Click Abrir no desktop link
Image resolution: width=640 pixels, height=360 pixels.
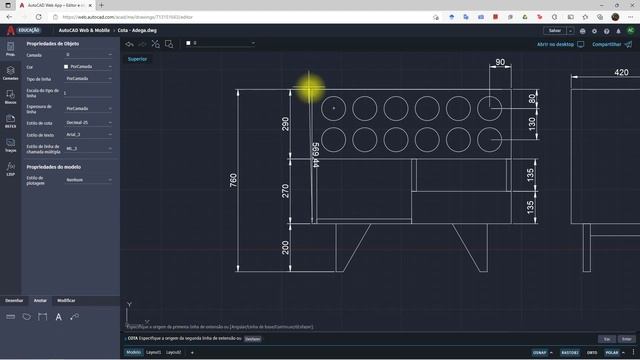(x=560, y=44)
